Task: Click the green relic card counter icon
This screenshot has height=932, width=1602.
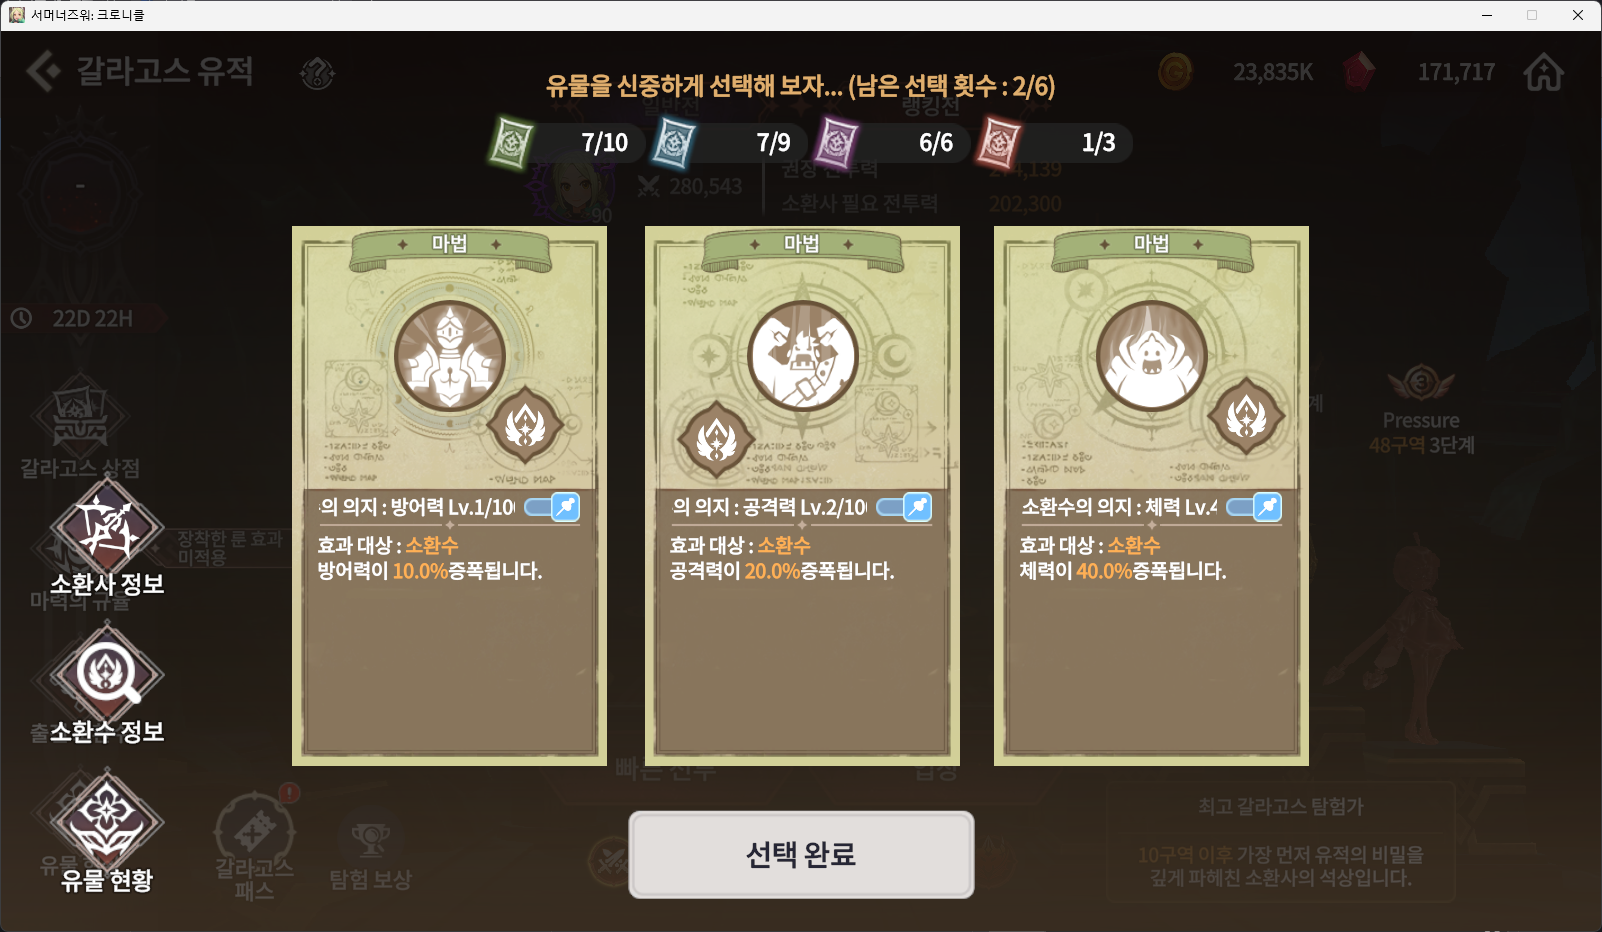Action: coord(512,142)
